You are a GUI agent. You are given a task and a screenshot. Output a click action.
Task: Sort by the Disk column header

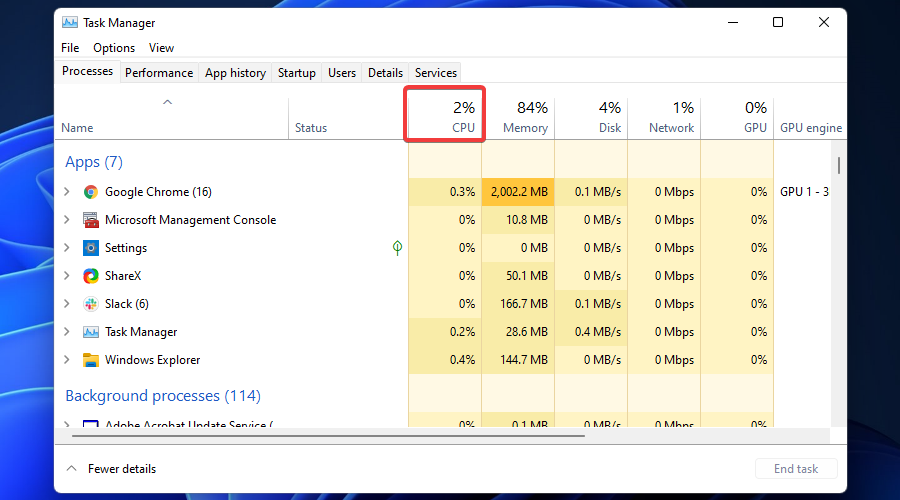pos(591,118)
